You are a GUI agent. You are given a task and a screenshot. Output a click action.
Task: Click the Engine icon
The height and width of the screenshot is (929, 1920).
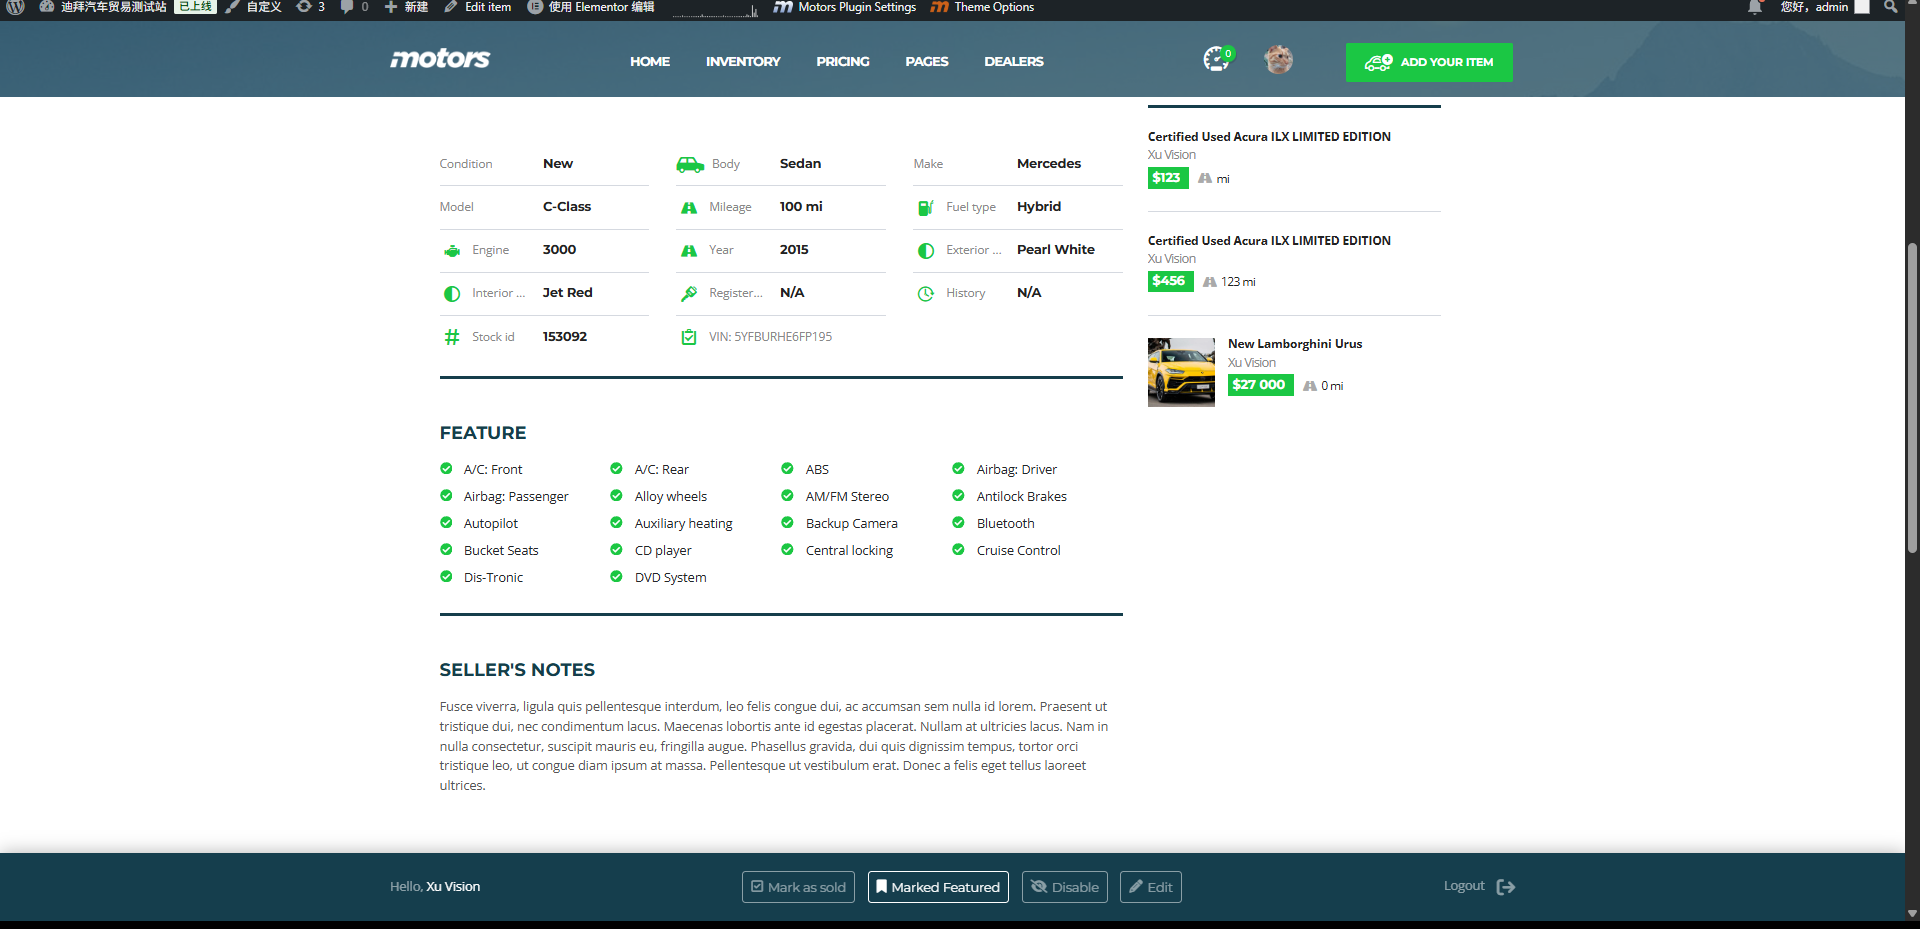click(452, 251)
